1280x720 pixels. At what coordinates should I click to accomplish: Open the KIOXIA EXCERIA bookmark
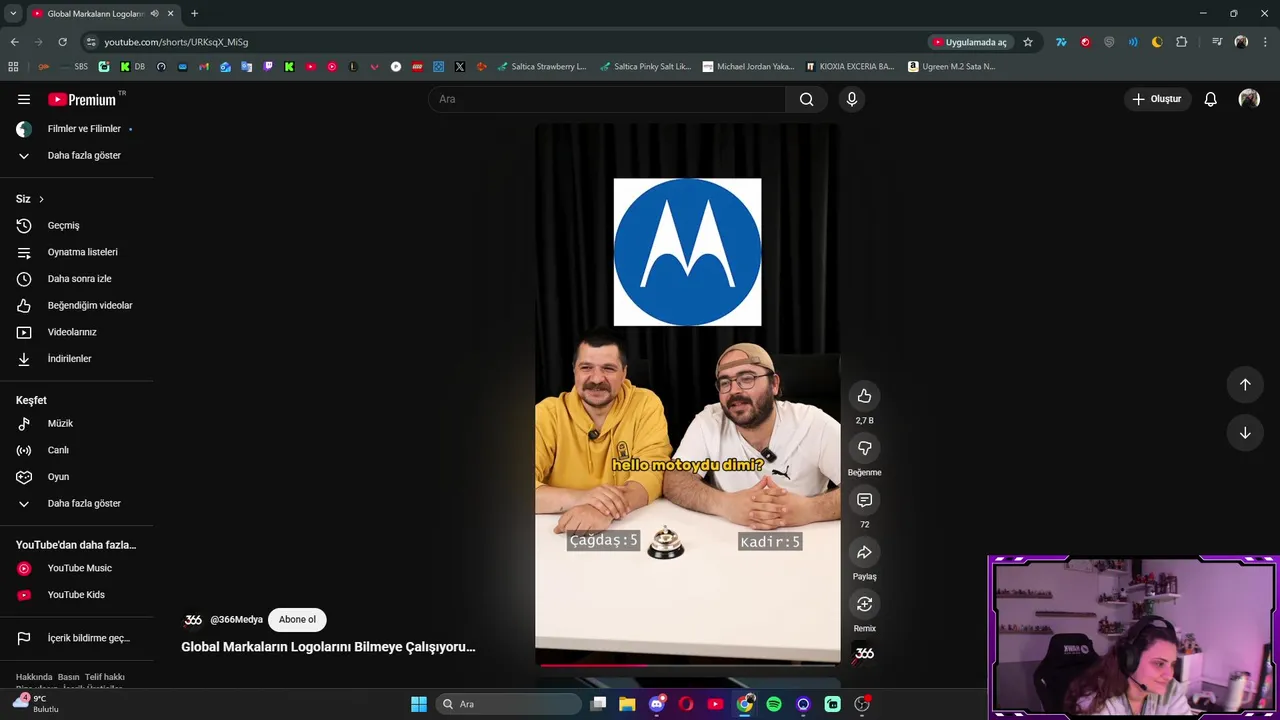[x=850, y=67]
